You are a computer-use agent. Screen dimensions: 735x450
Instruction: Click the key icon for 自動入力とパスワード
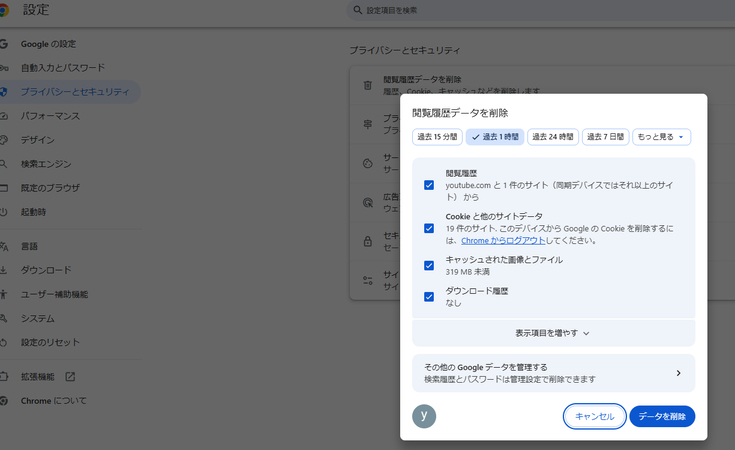click(x=4, y=68)
